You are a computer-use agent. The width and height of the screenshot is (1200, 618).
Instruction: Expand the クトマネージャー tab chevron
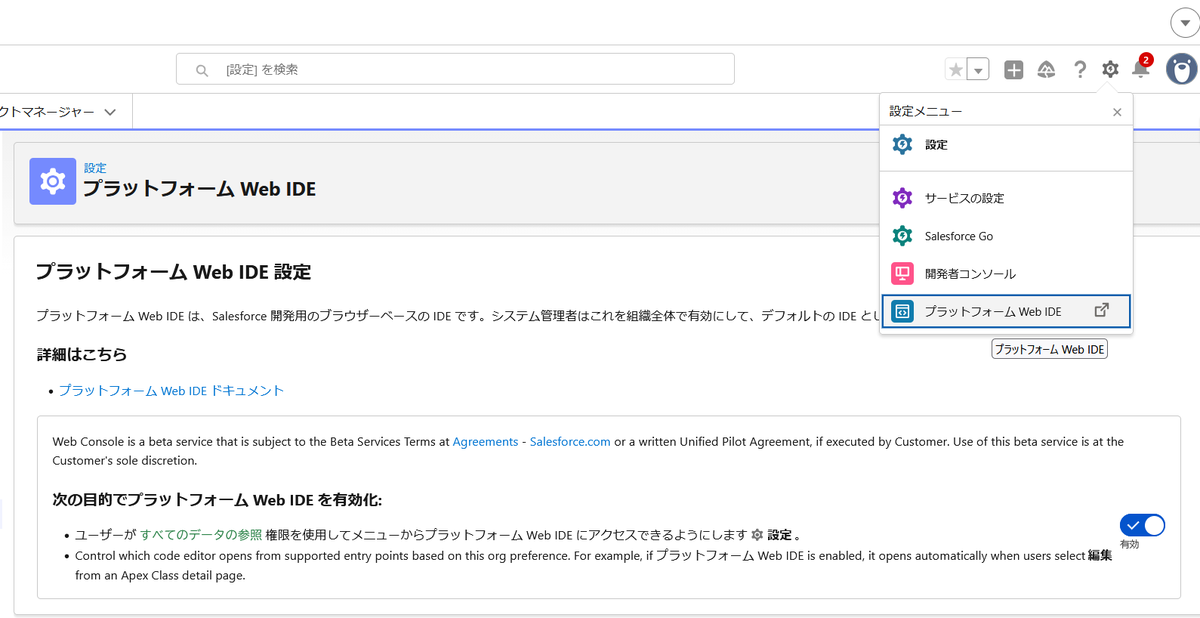110,112
